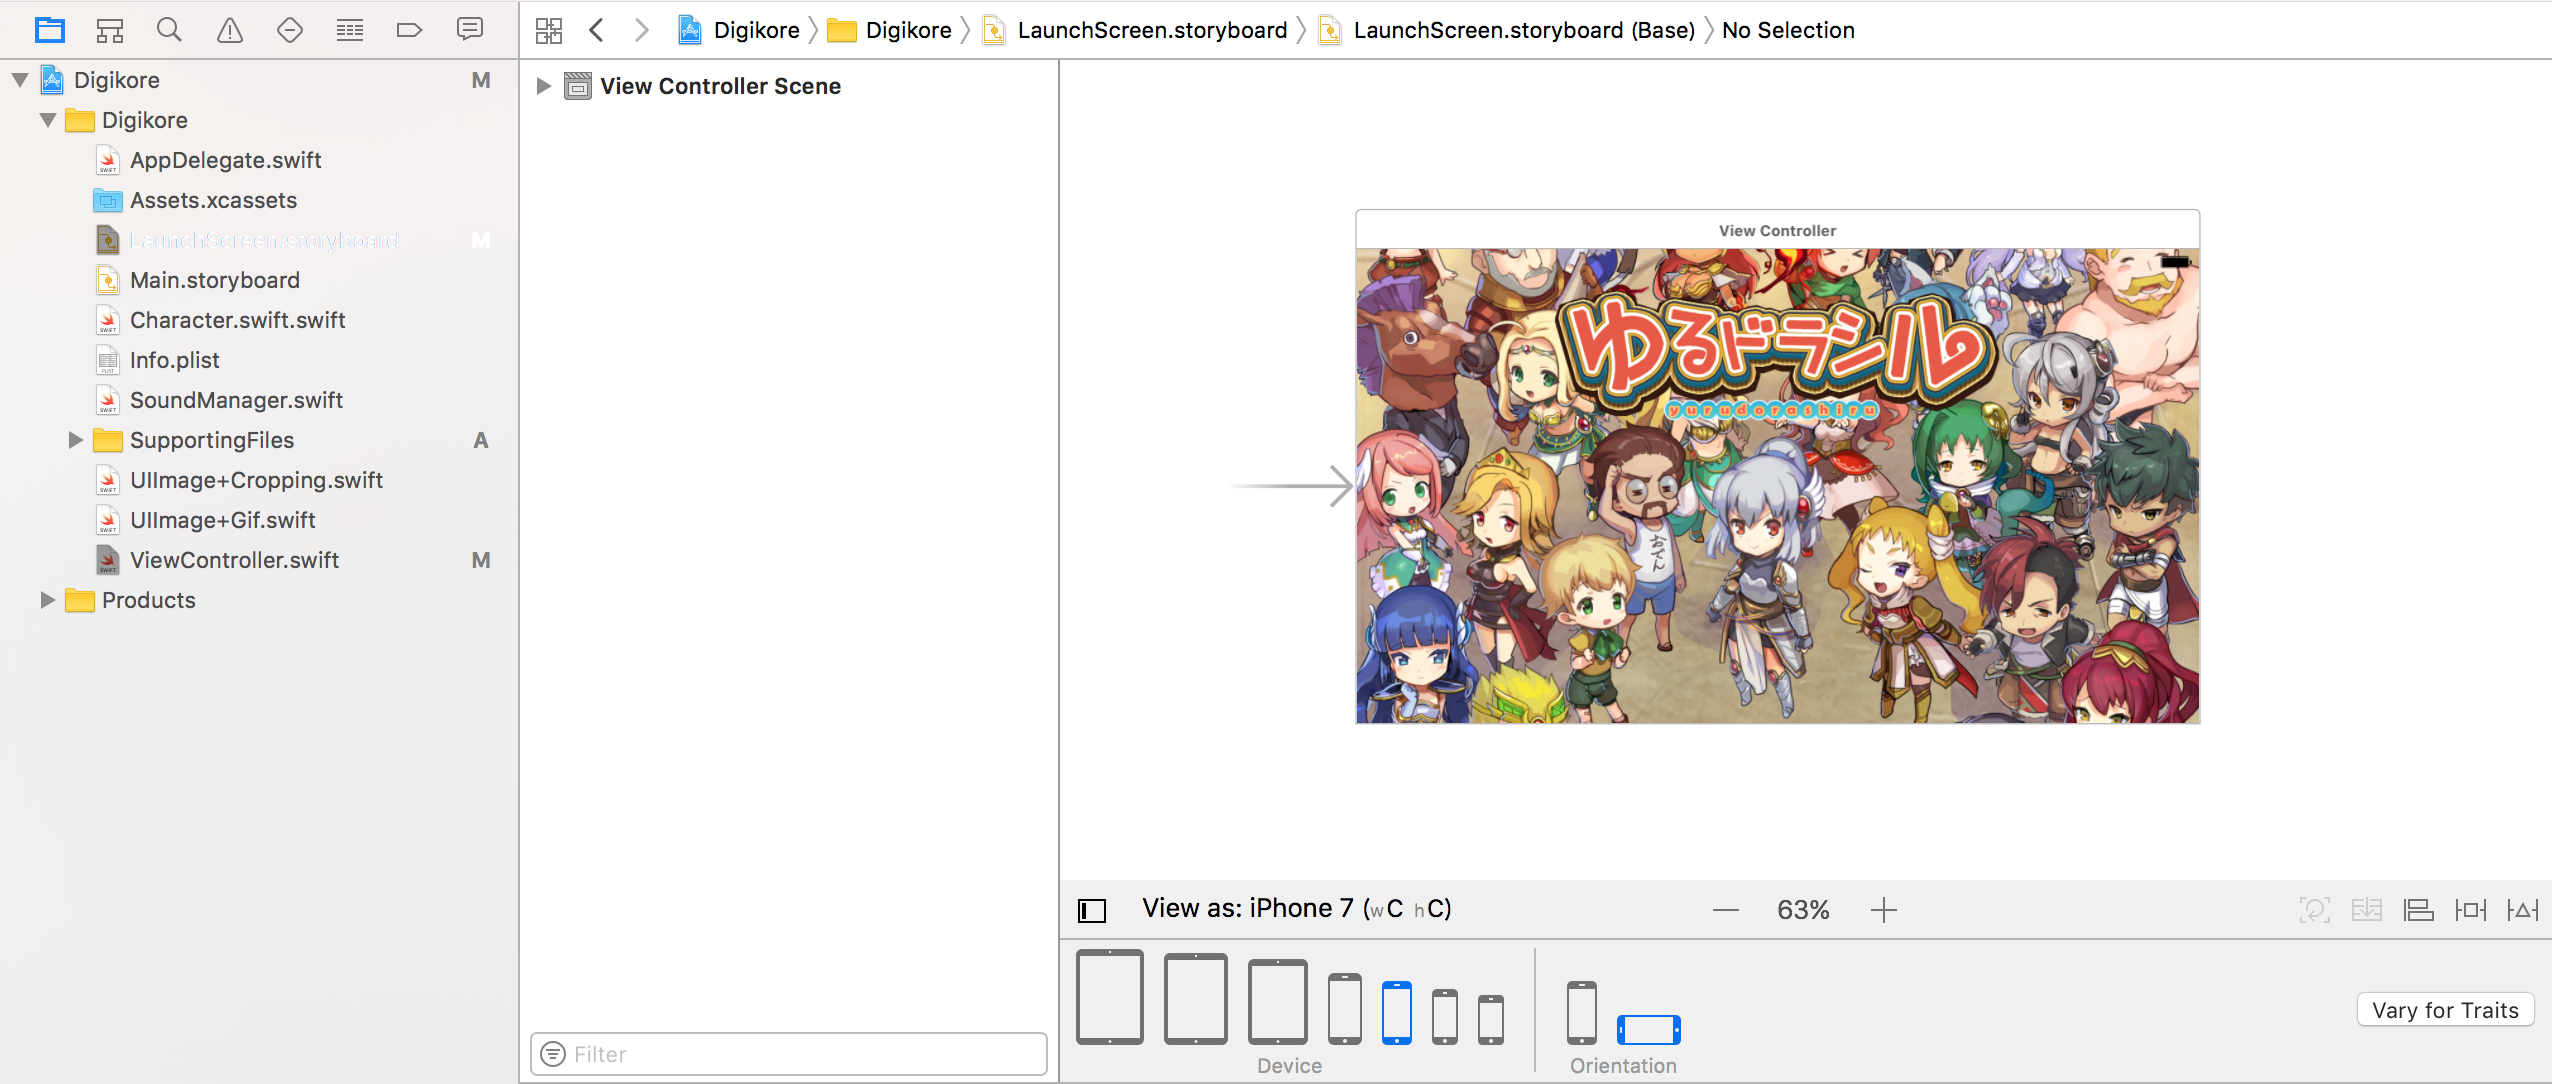Screen dimensions: 2552x1084
Task: Go back in editor history
Action: coord(597,30)
